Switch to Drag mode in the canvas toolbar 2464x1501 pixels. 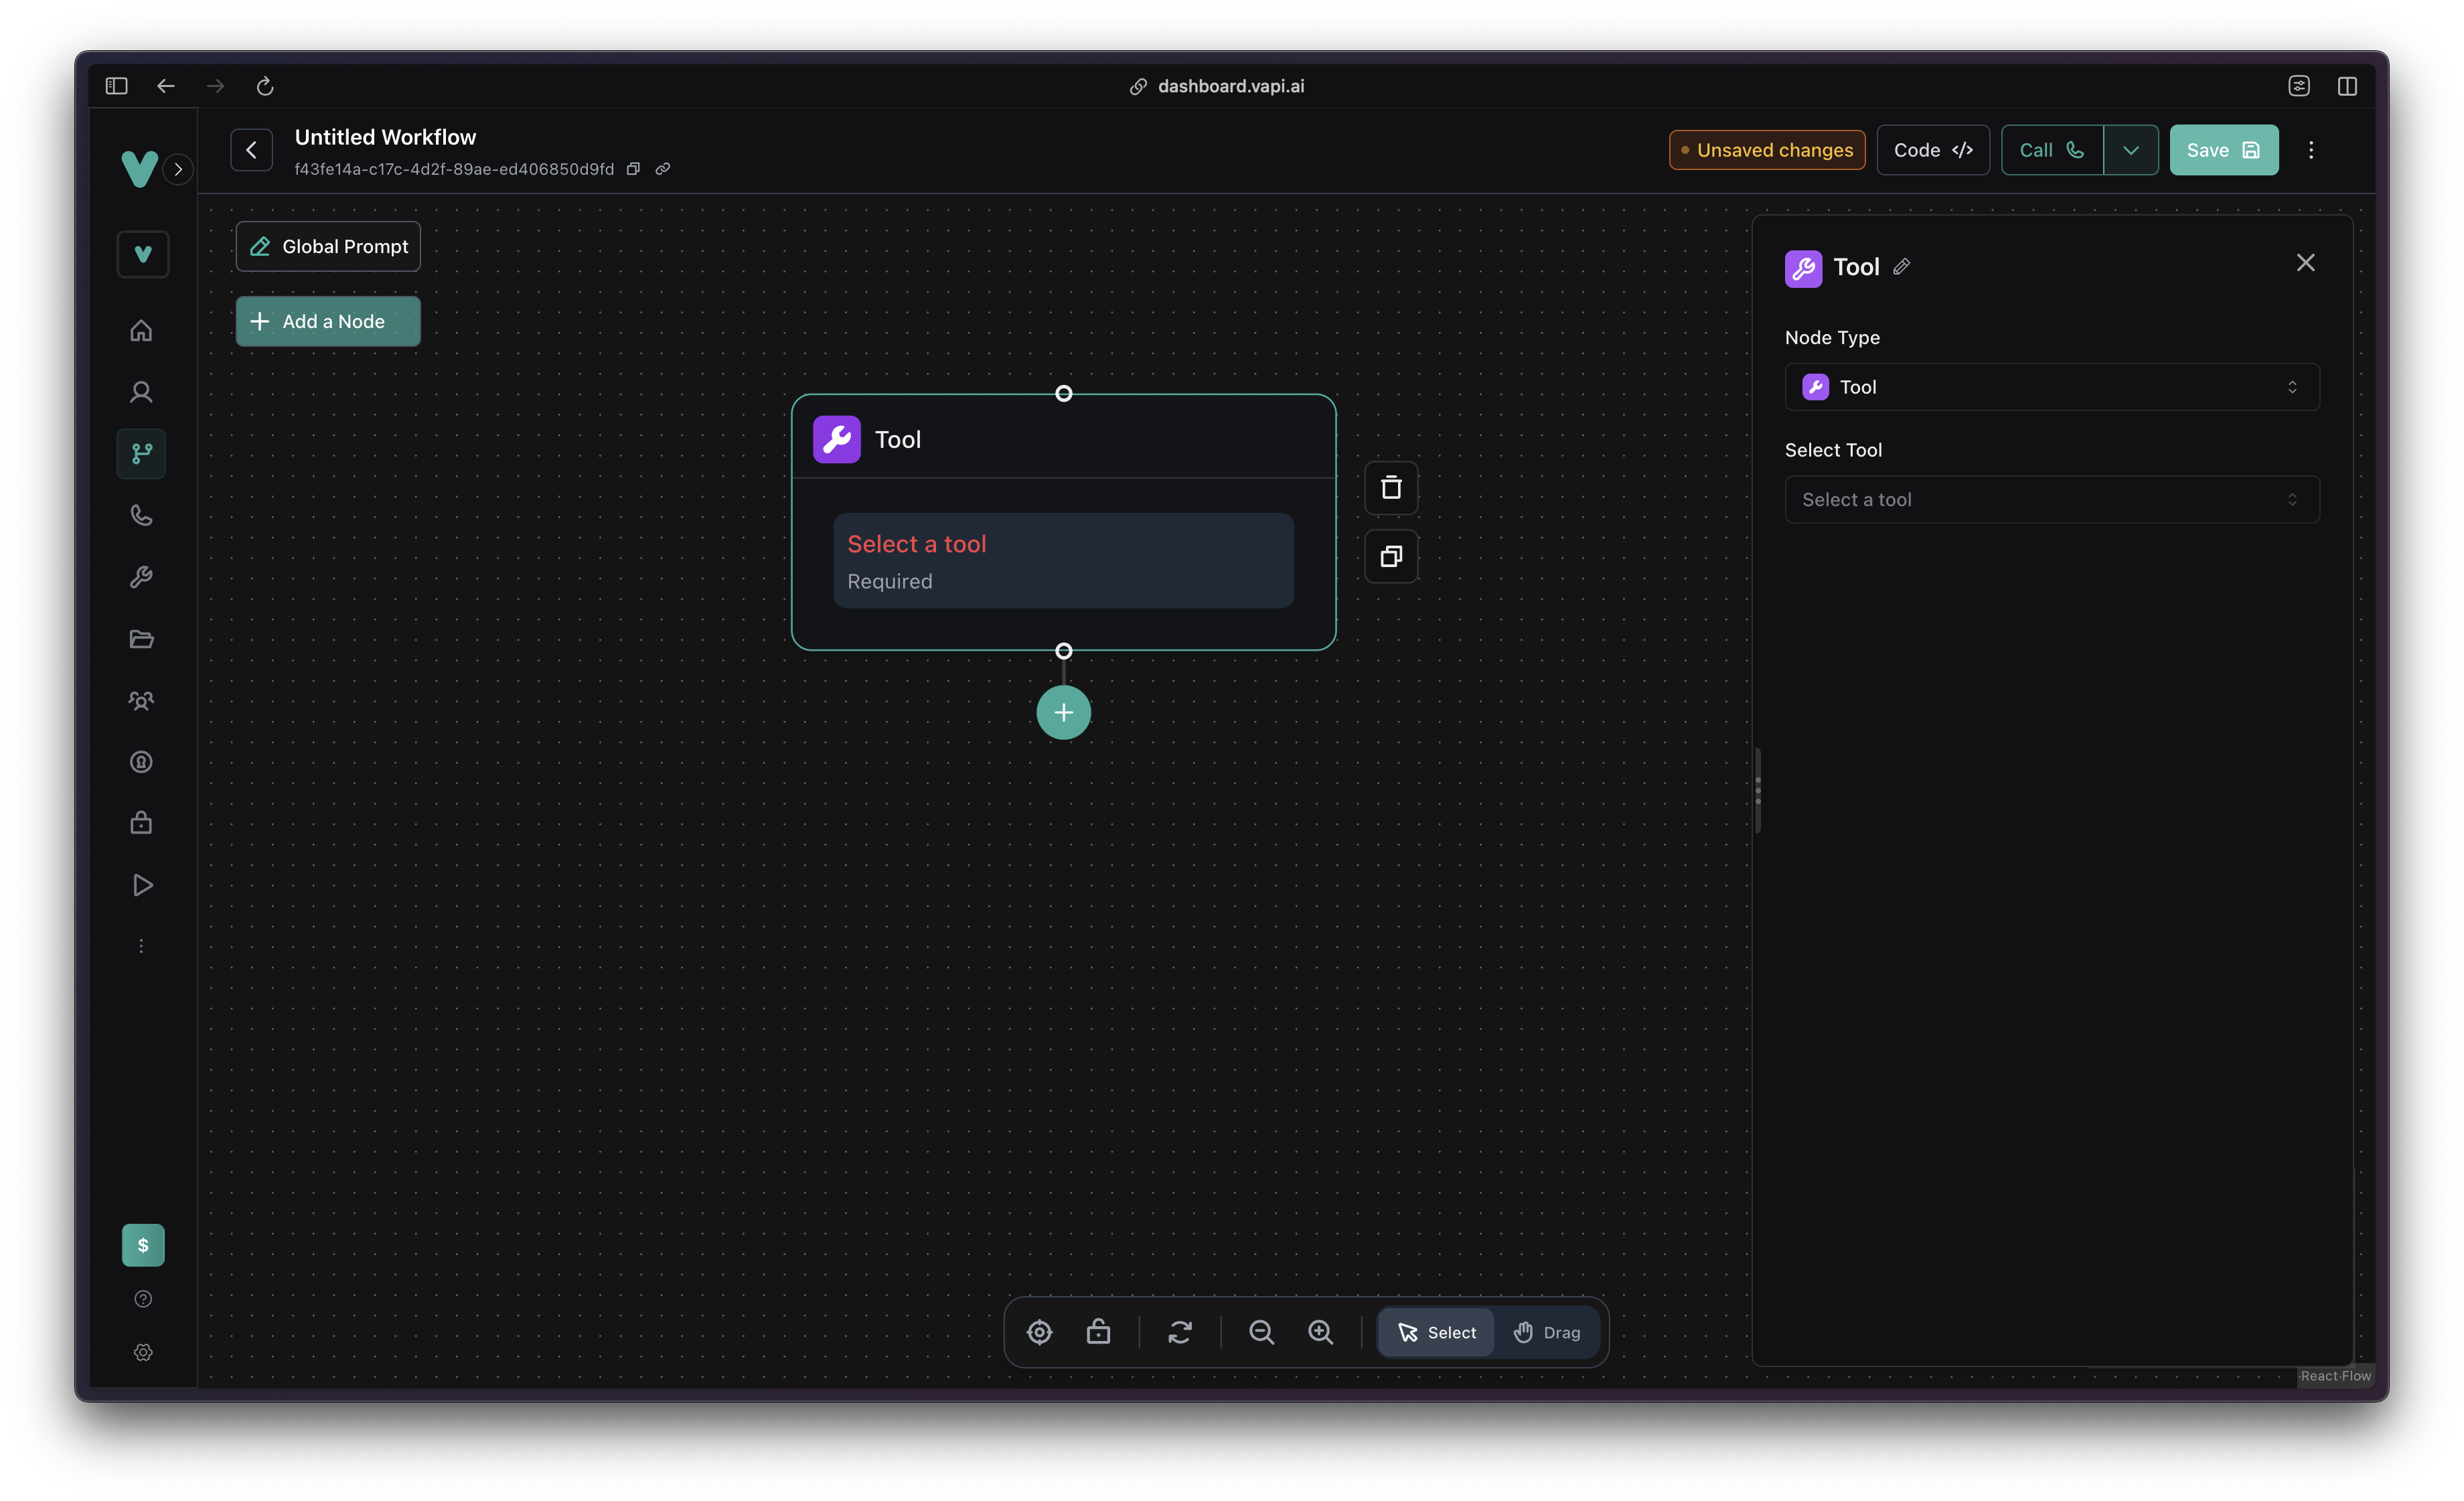pyautogui.click(x=1547, y=1332)
